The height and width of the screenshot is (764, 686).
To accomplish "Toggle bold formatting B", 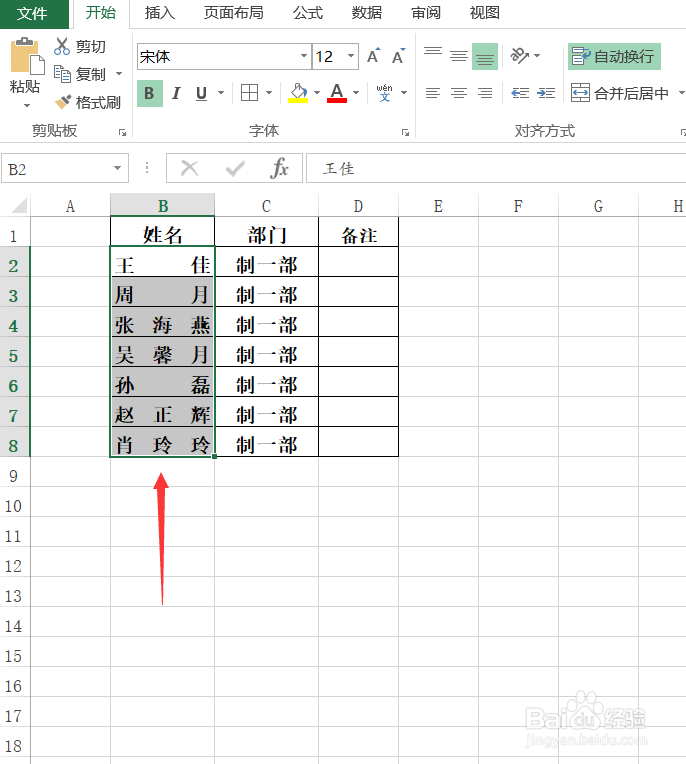I will tap(150, 93).
